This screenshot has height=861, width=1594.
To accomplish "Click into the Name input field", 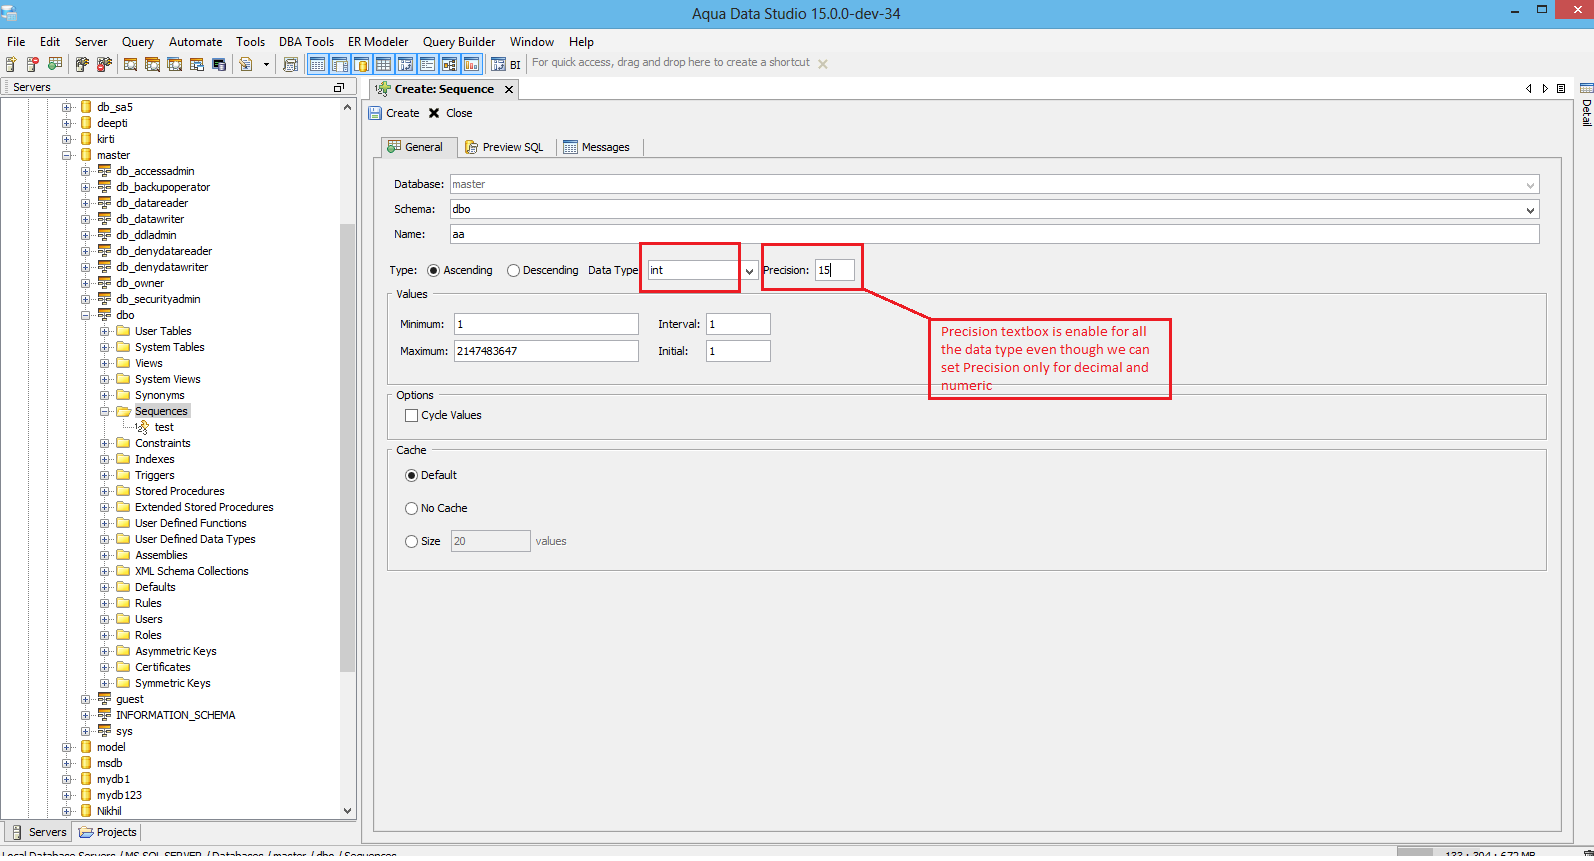I will point(994,234).
